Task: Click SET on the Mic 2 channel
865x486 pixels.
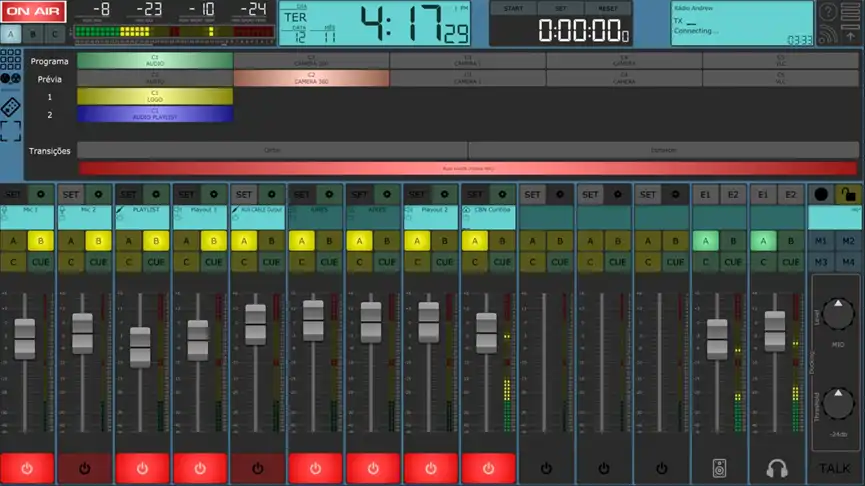Action: pos(71,194)
